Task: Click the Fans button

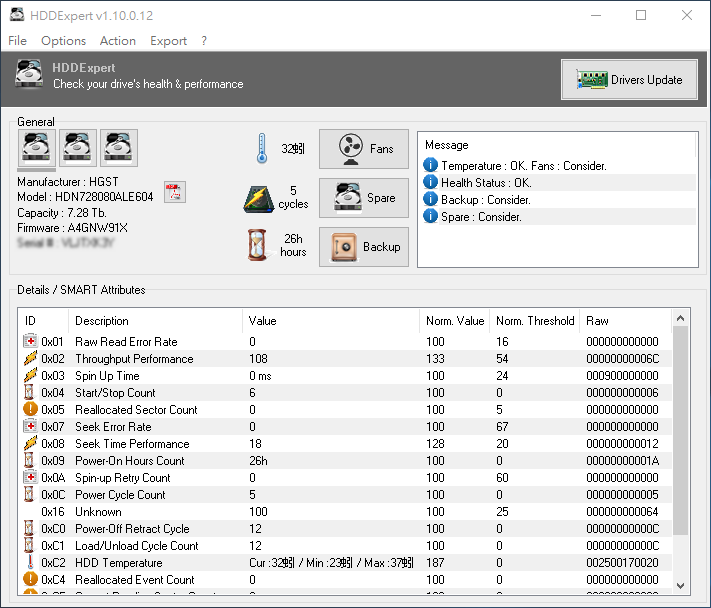Action: point(364,149)
